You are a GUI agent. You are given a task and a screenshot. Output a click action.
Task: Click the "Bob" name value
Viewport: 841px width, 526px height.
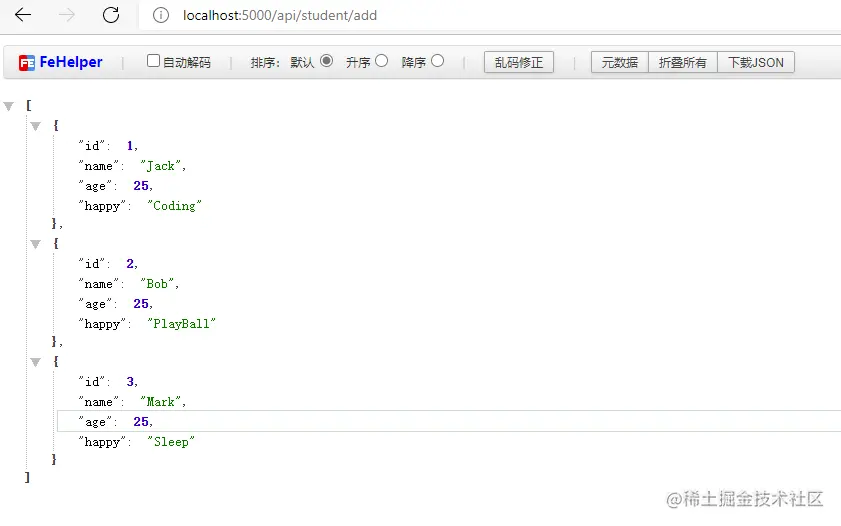(x=157, y=284)
